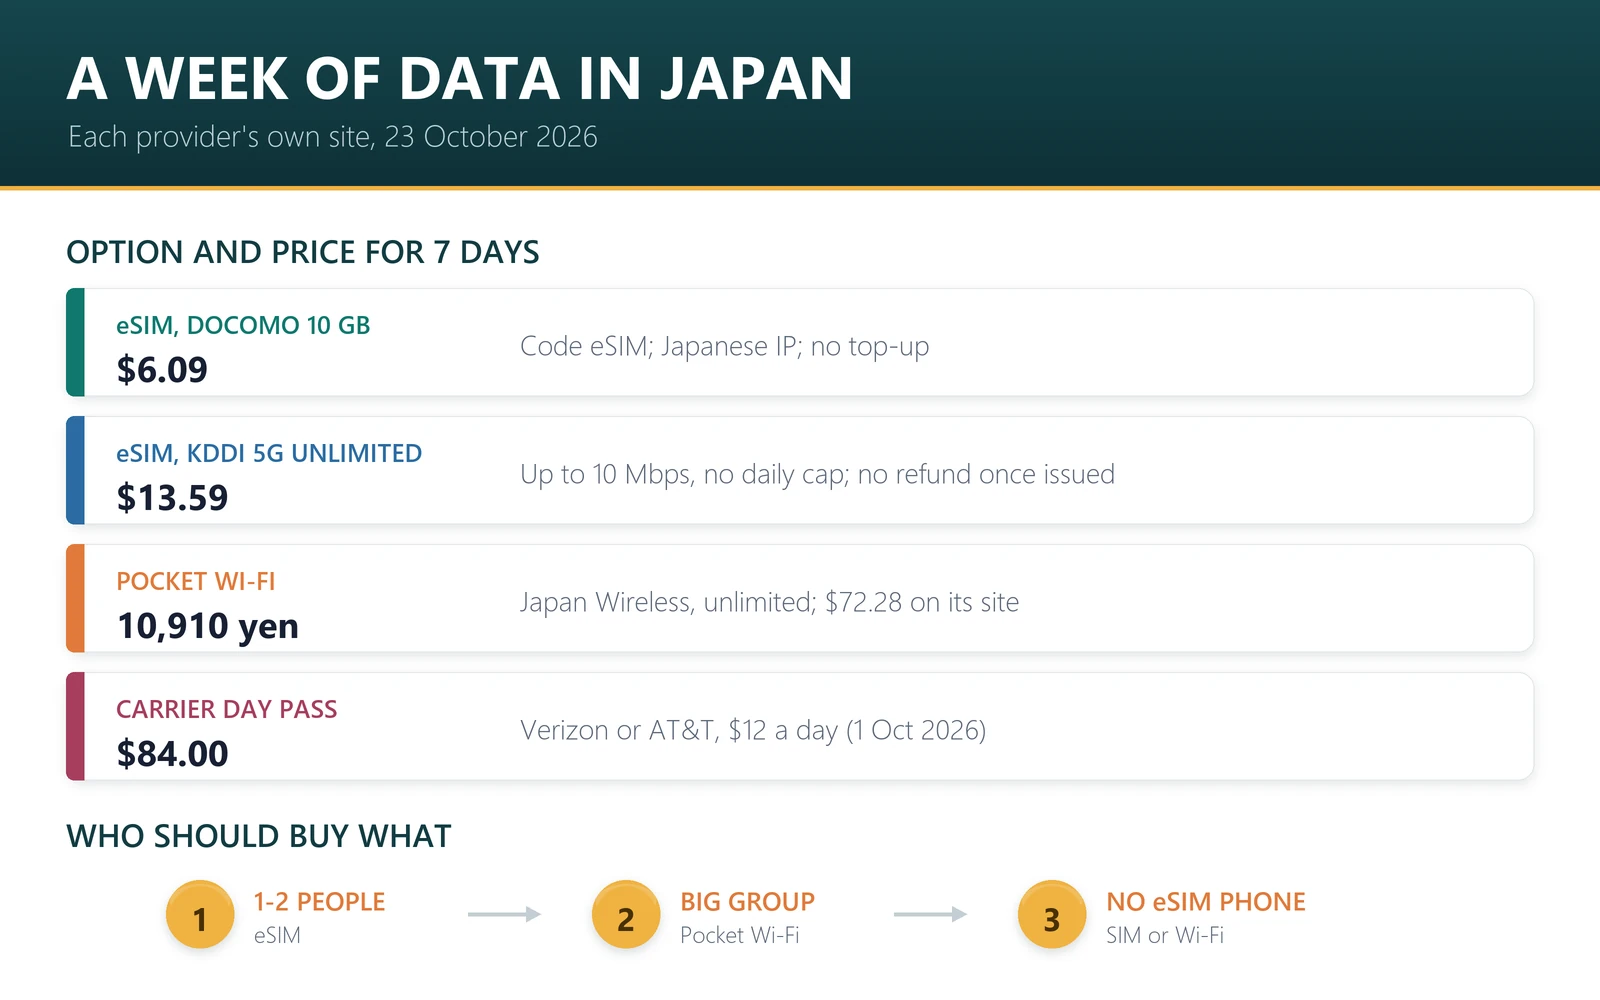Click the "eSIM" text under 1-2 PEOPLE

(277, 935)
